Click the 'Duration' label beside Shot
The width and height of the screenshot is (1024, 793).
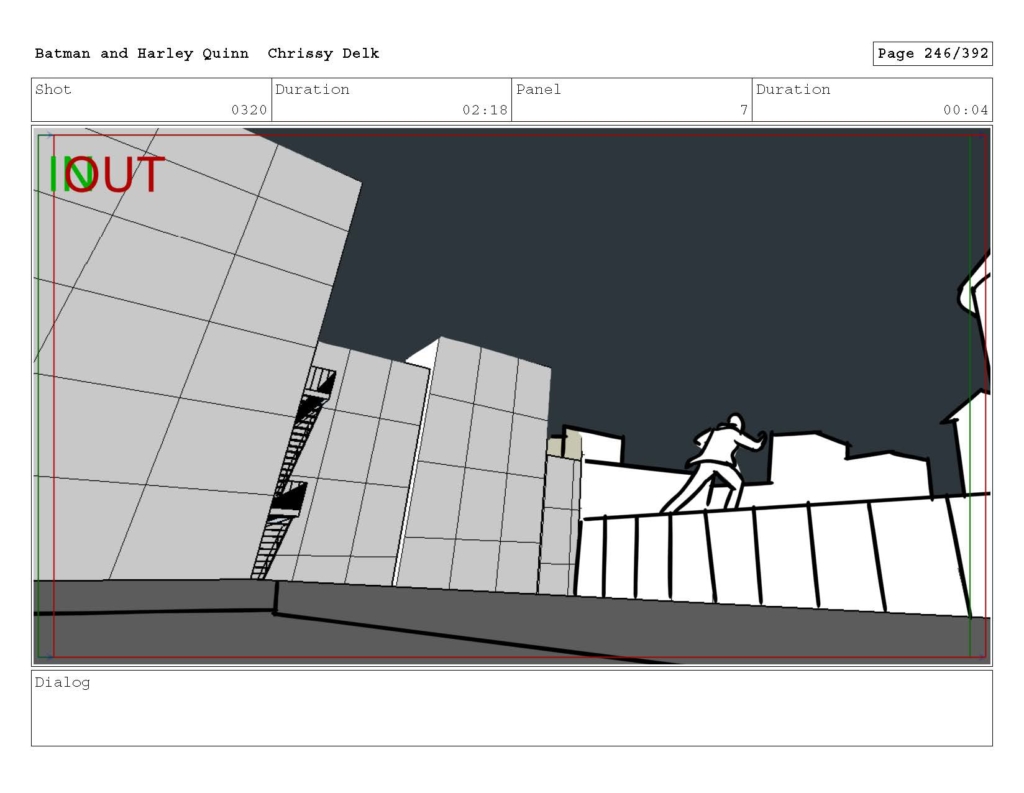click(x=312, y=89)
